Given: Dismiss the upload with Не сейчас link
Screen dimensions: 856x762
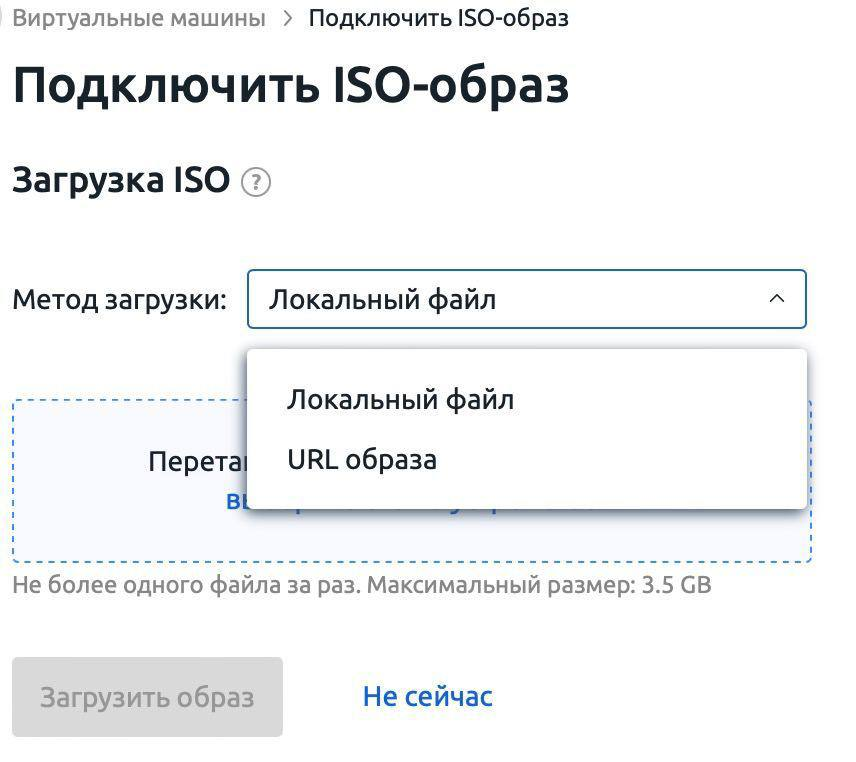Looking at the screenshot, I should tap(425, 696).
